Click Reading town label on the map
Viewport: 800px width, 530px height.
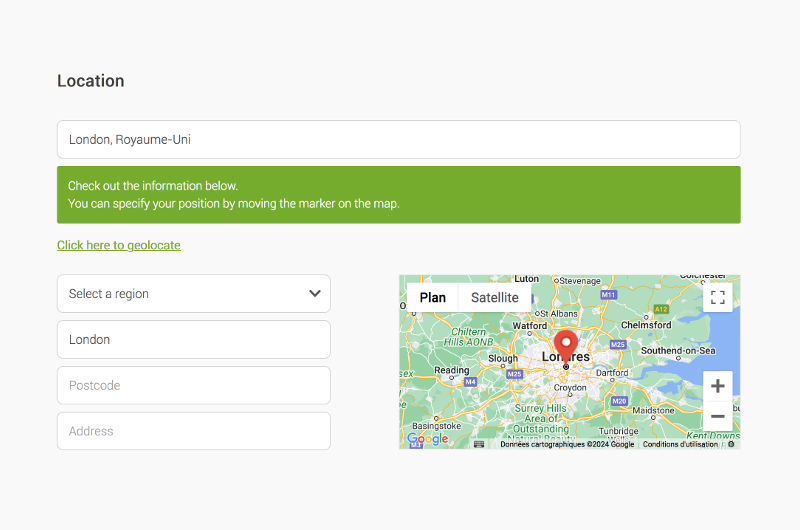pyautogui.click(x=451, y=370)
